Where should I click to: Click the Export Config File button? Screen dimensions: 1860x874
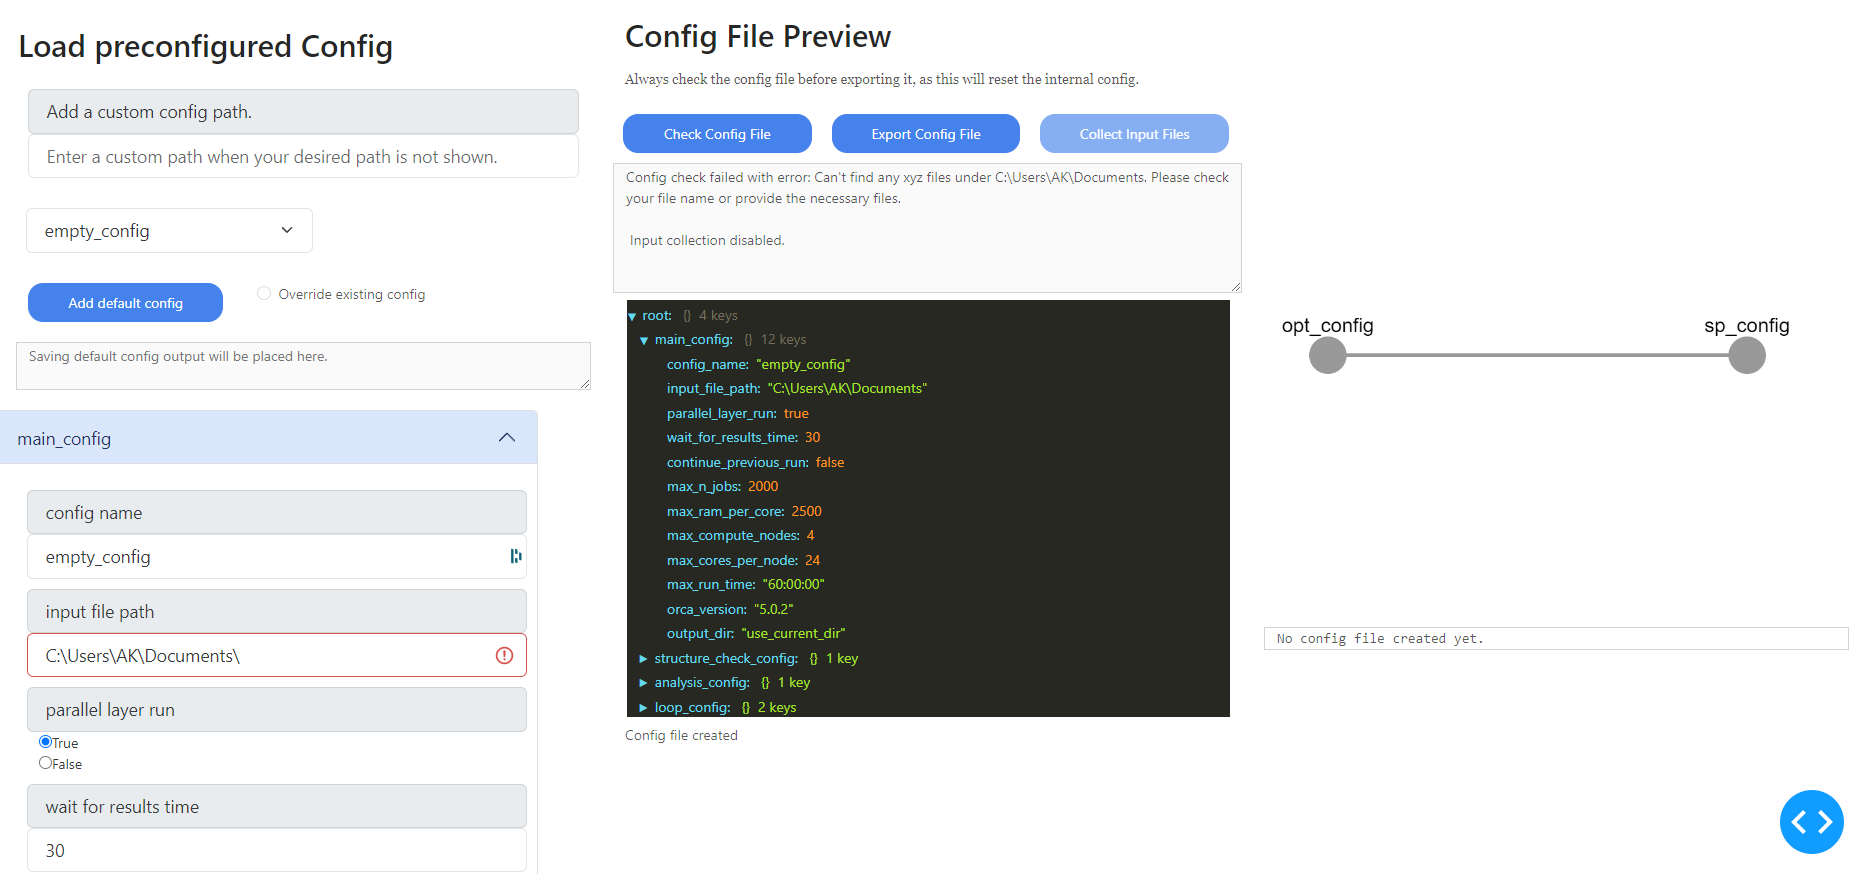pos(926,134)
